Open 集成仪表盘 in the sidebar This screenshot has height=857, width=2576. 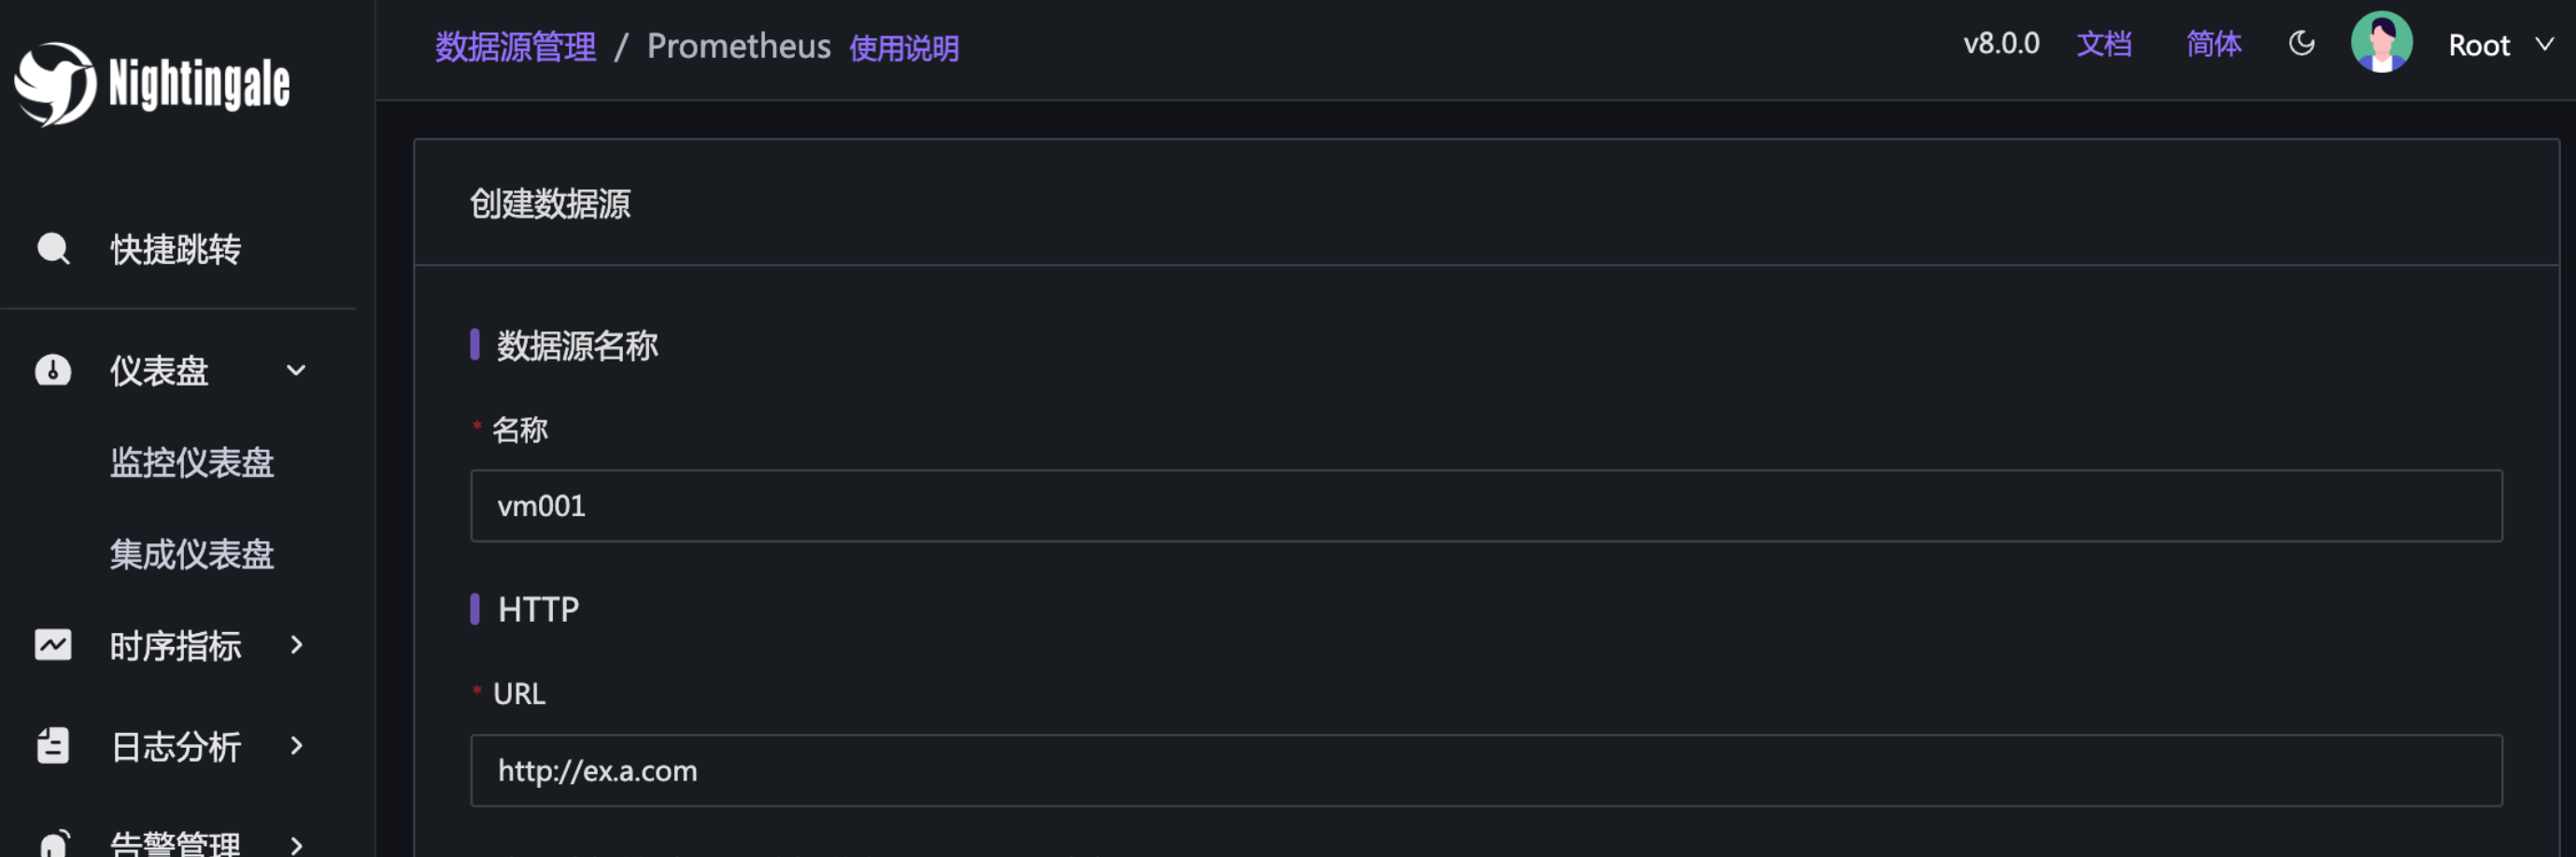[x=192, y=554]
